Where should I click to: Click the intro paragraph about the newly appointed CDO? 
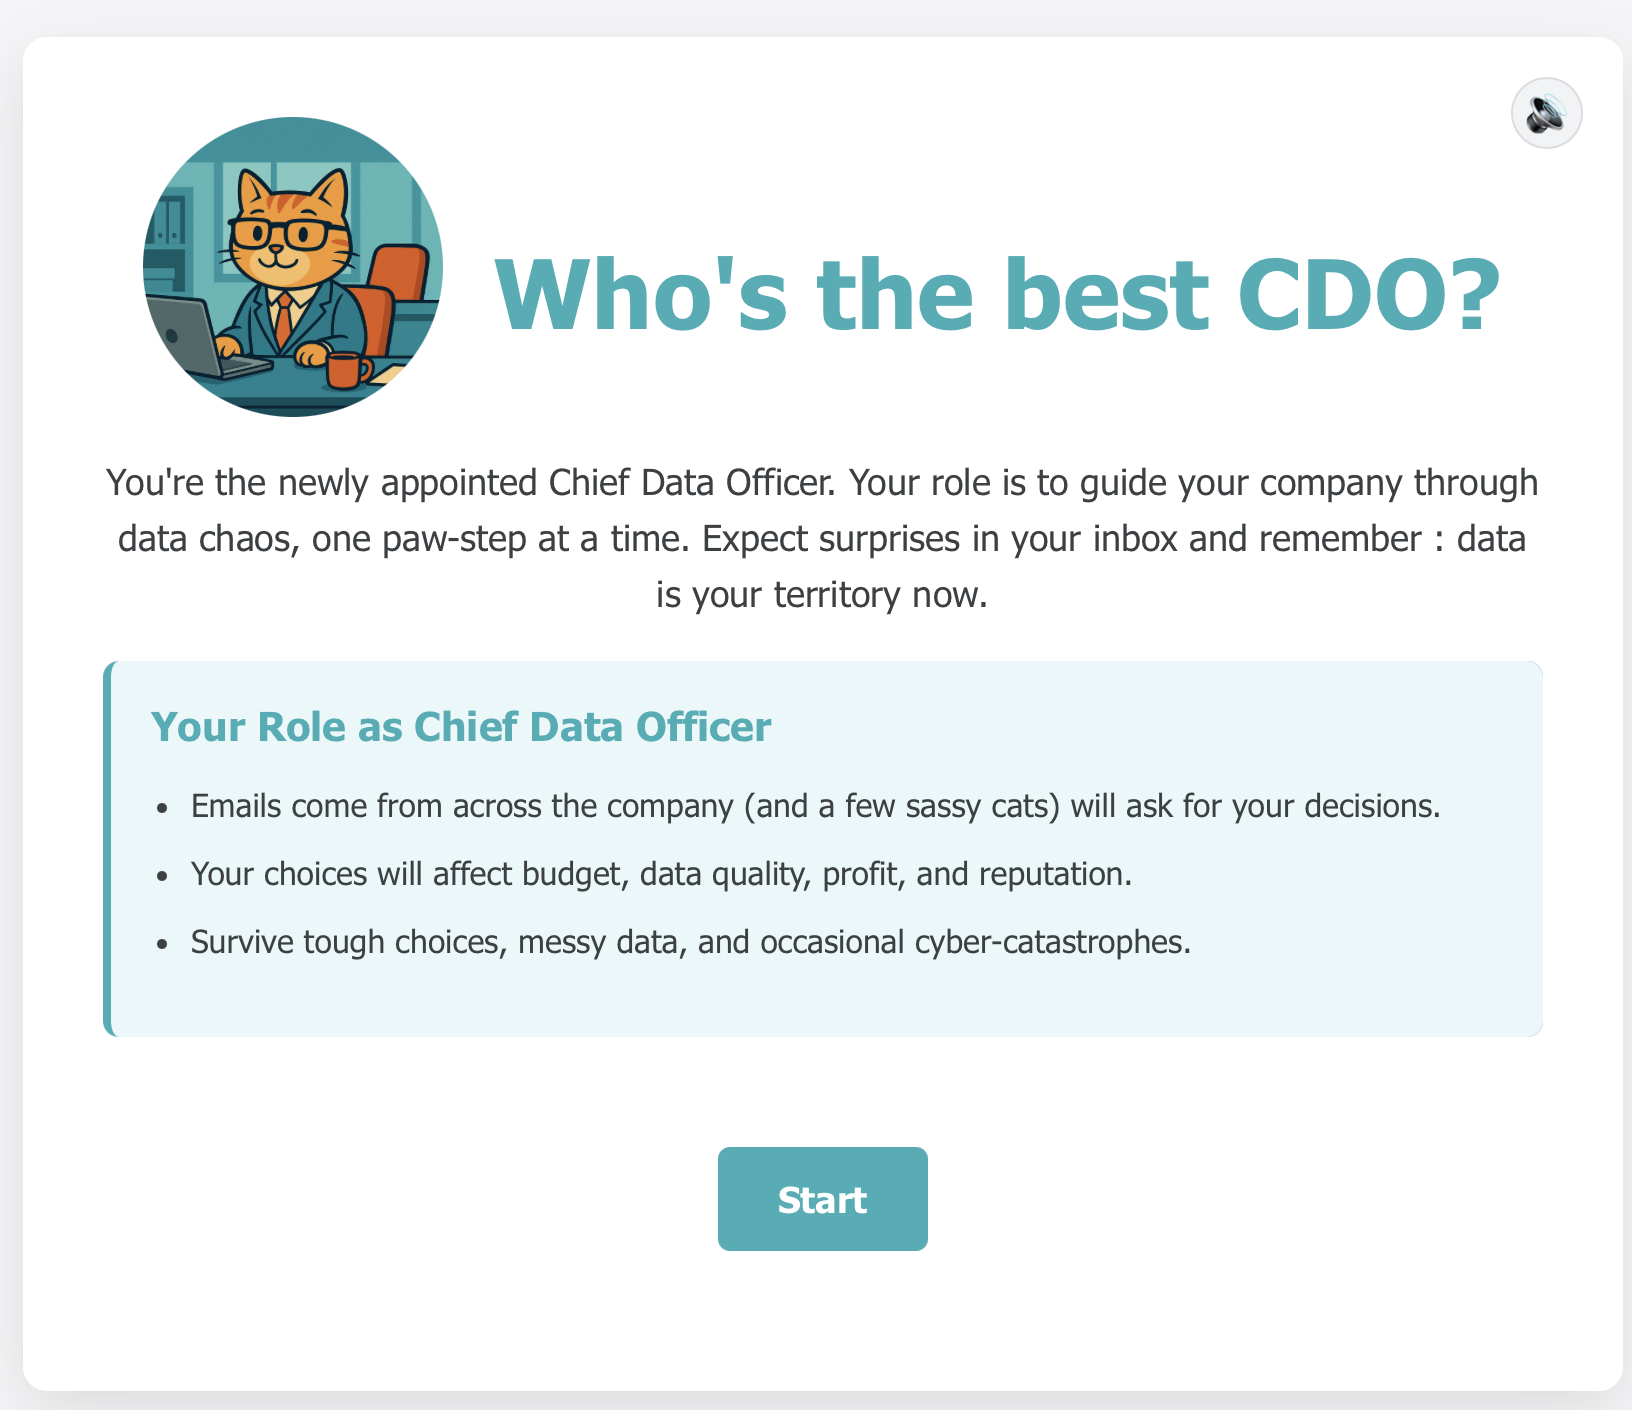[x=822, y=538]
